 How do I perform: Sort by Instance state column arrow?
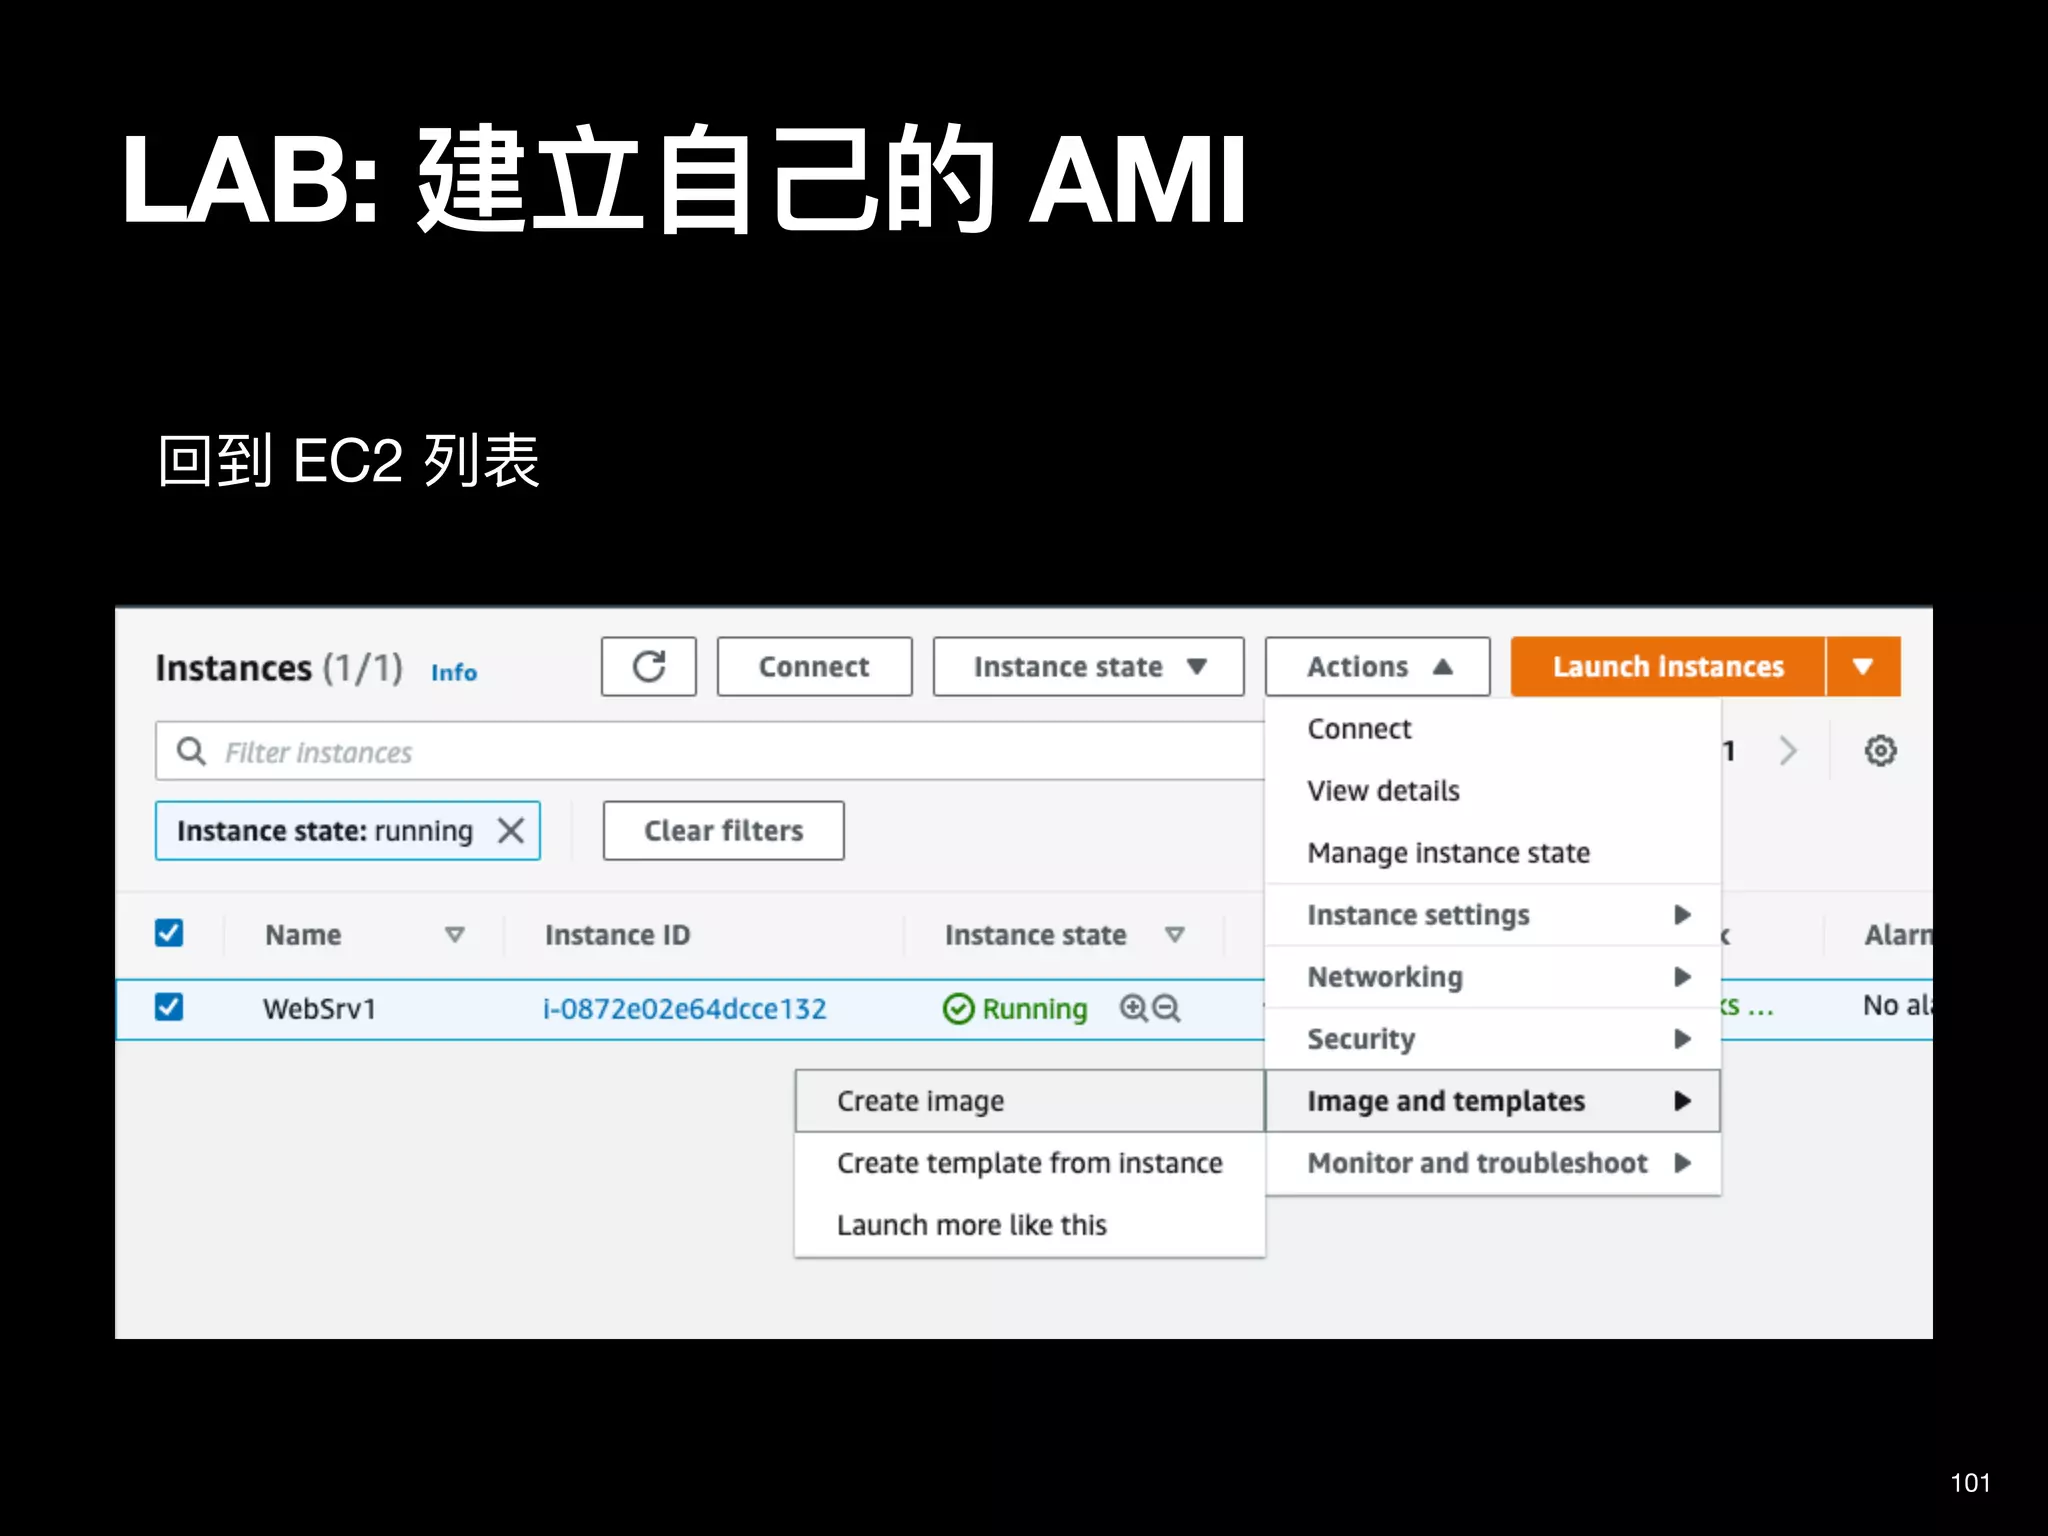coord(1175,934)
